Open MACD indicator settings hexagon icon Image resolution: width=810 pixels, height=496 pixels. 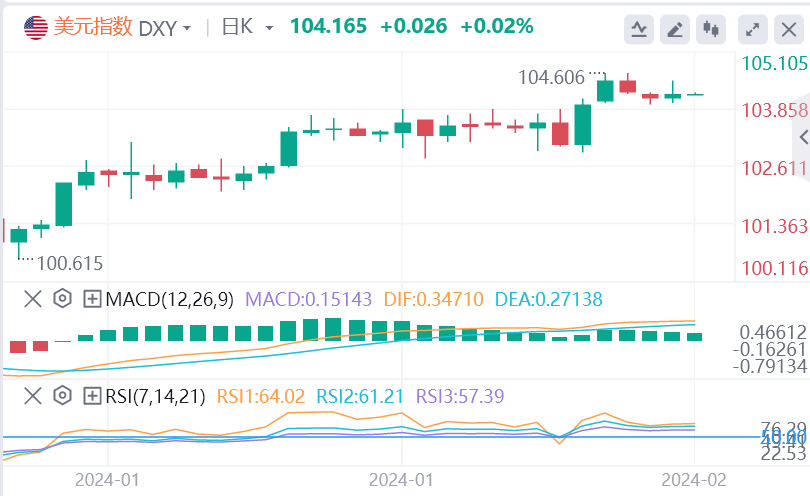click(63, 299)
